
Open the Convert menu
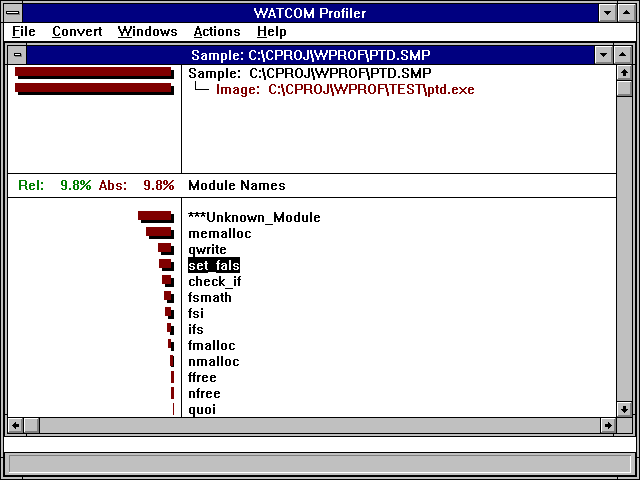point(77,32)
